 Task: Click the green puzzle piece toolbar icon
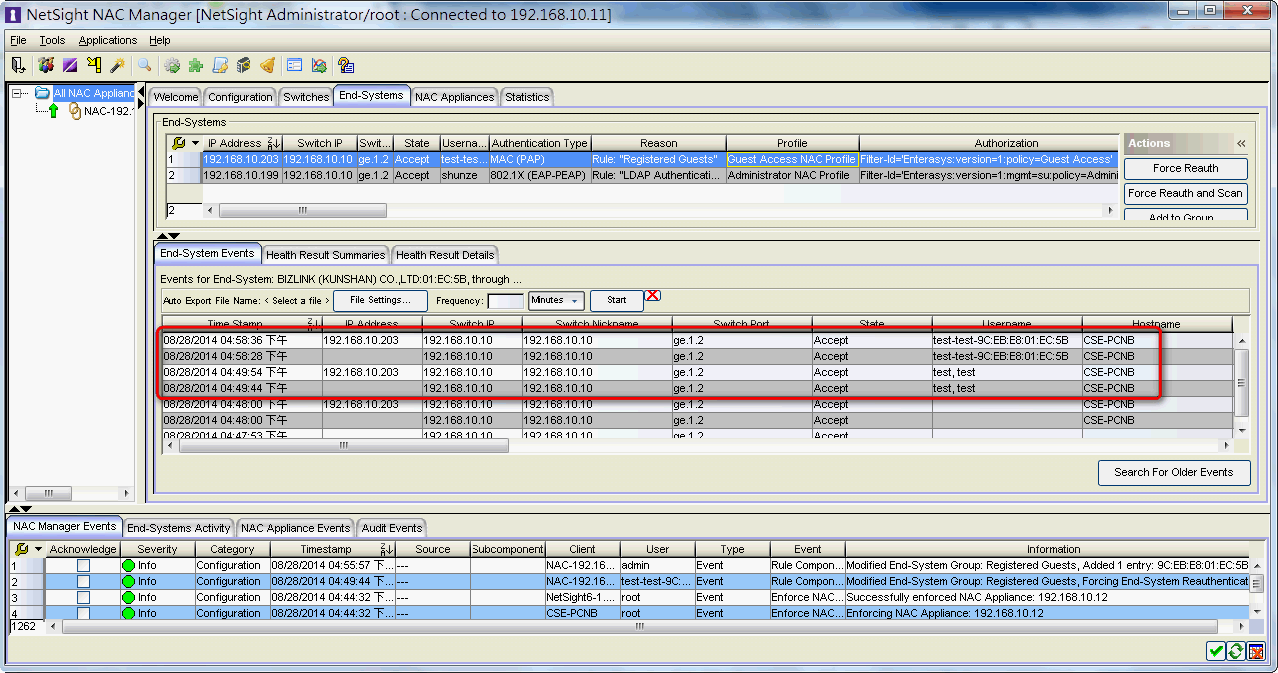tap(196, 65)
